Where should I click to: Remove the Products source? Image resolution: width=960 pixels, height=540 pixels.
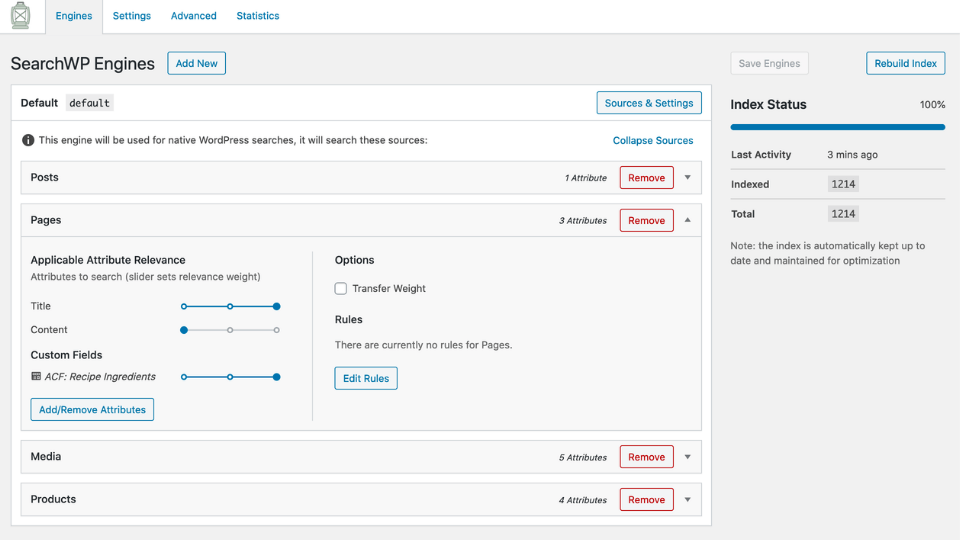click(x=647, y=500)
